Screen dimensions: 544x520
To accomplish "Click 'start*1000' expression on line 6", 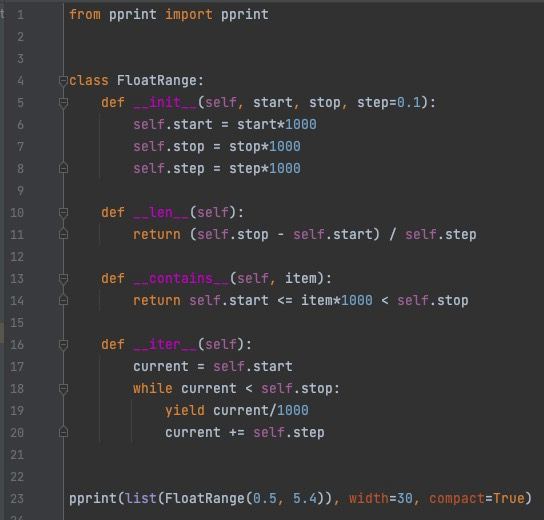I will (277, 125).
